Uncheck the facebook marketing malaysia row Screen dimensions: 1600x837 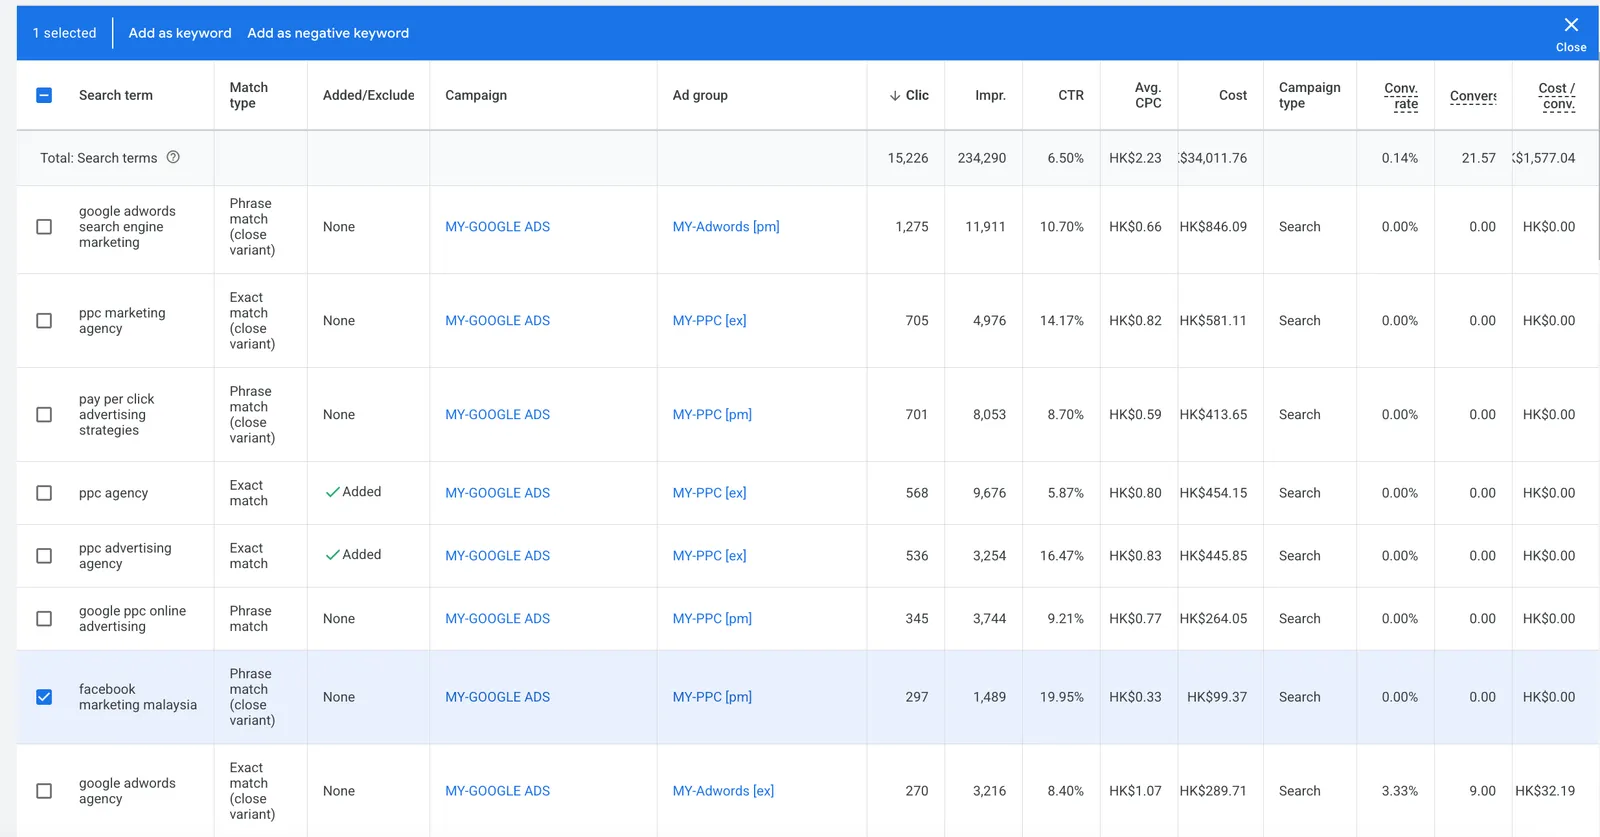(44, 697)
